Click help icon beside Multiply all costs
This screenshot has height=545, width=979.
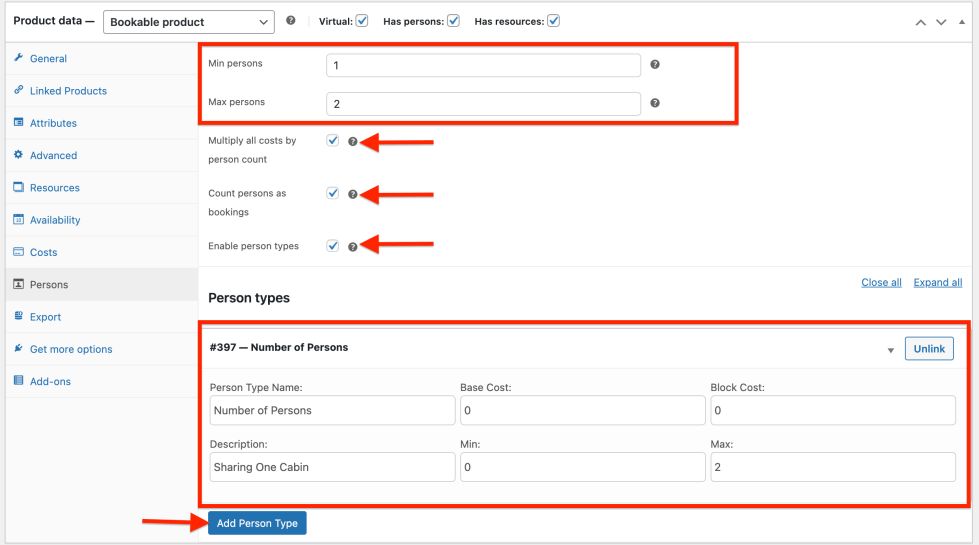(x=352, y=142)
